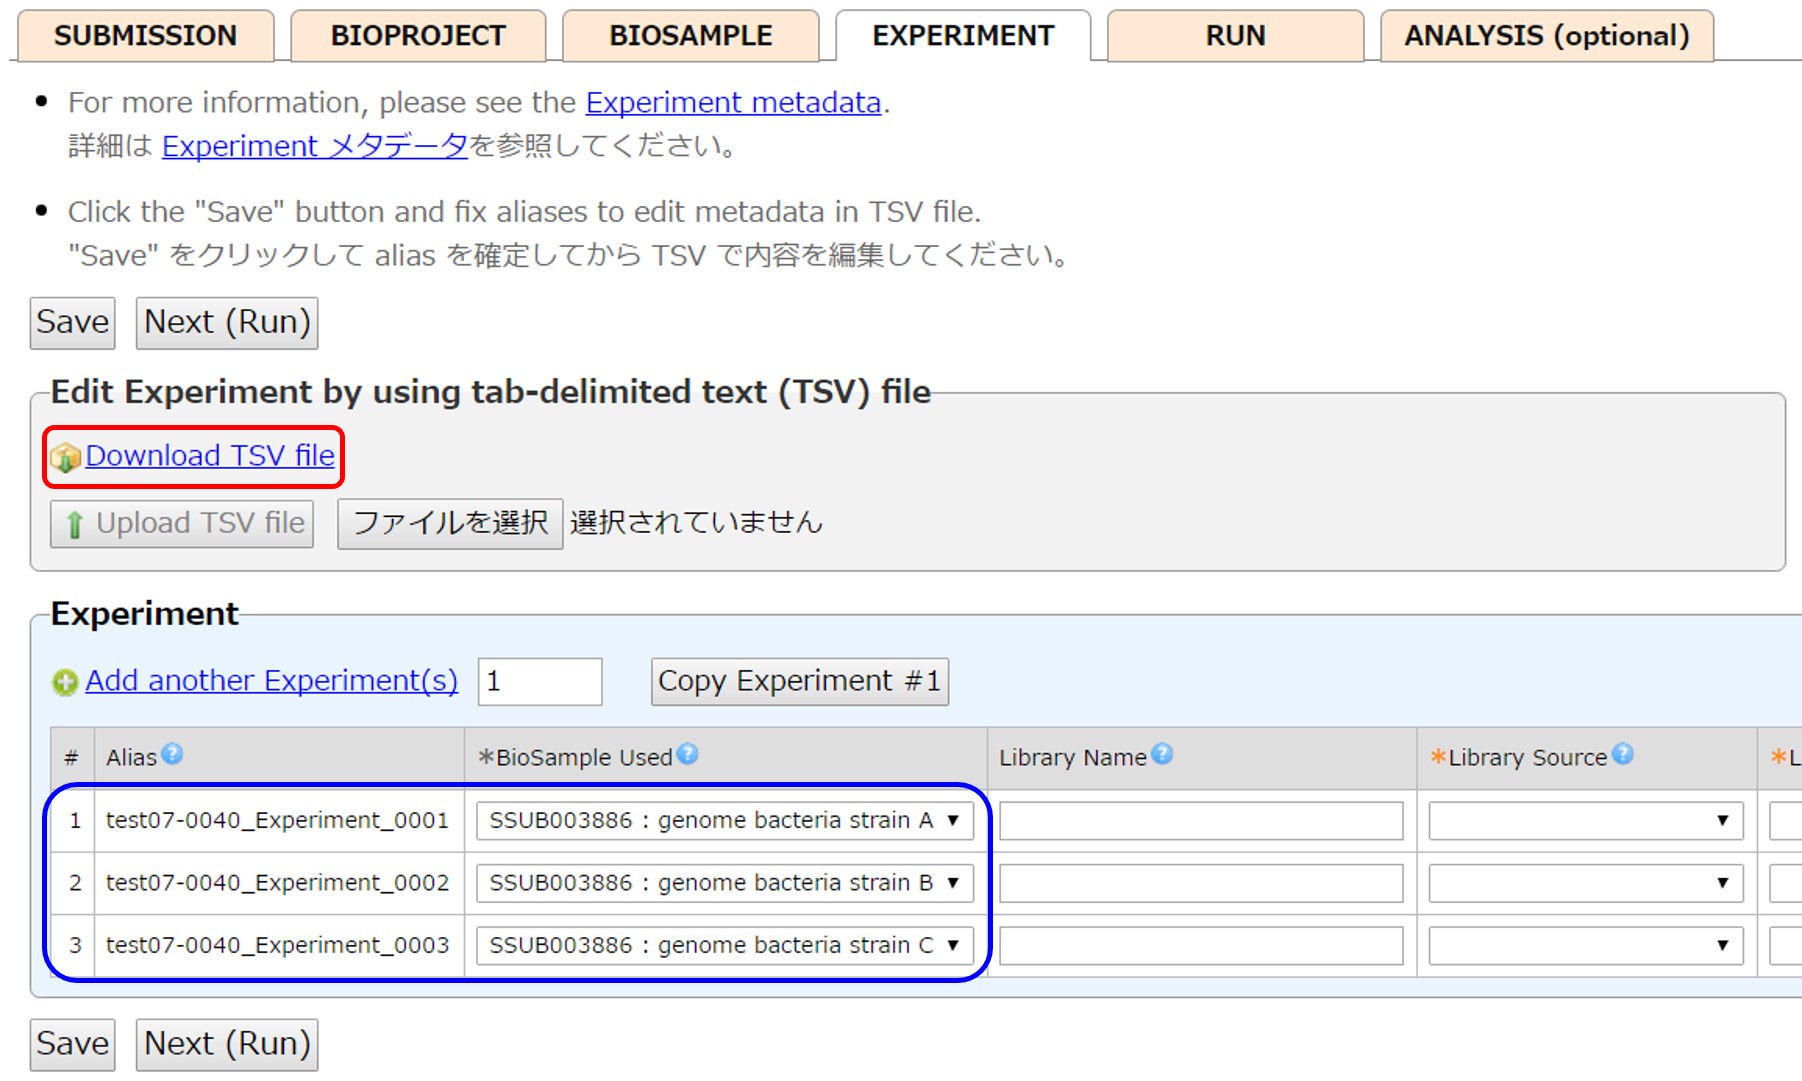Click the help icon next to Library Name
The height and width of the screenshot is (1081, 1802).
pyautogui.click(x=1161, y=754)
